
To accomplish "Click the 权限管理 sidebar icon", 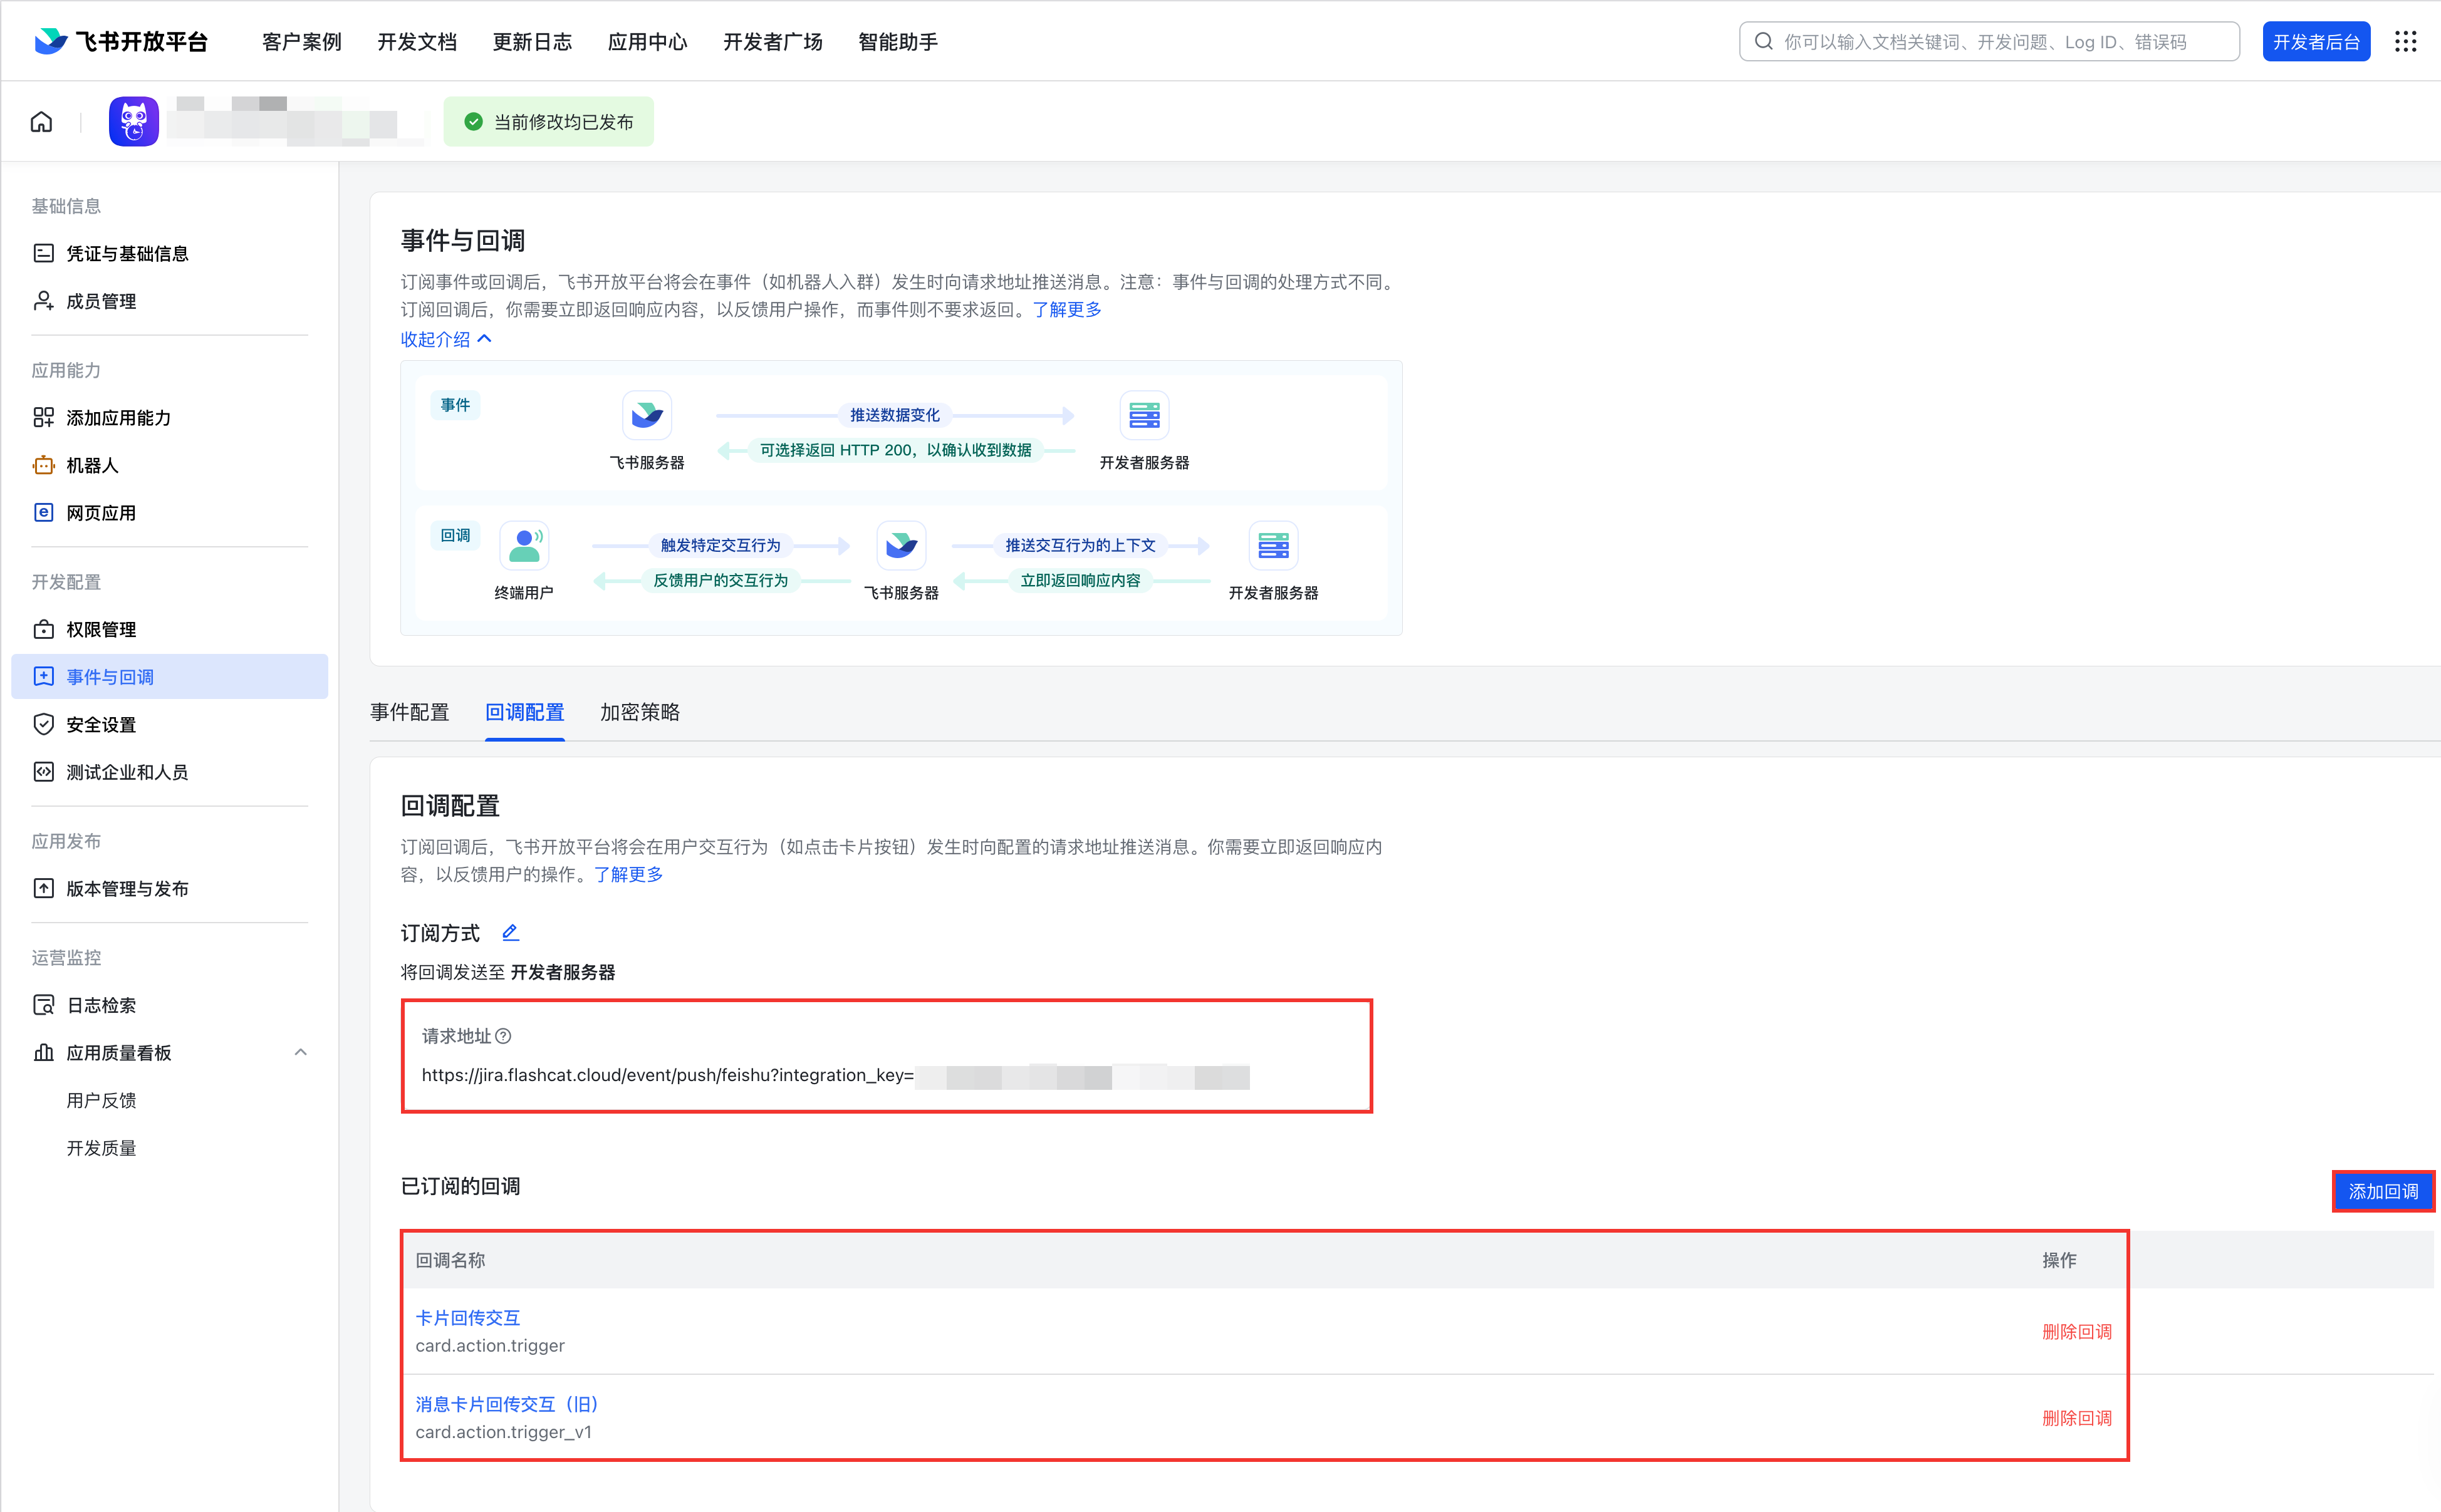I will [x=43, y=629].
